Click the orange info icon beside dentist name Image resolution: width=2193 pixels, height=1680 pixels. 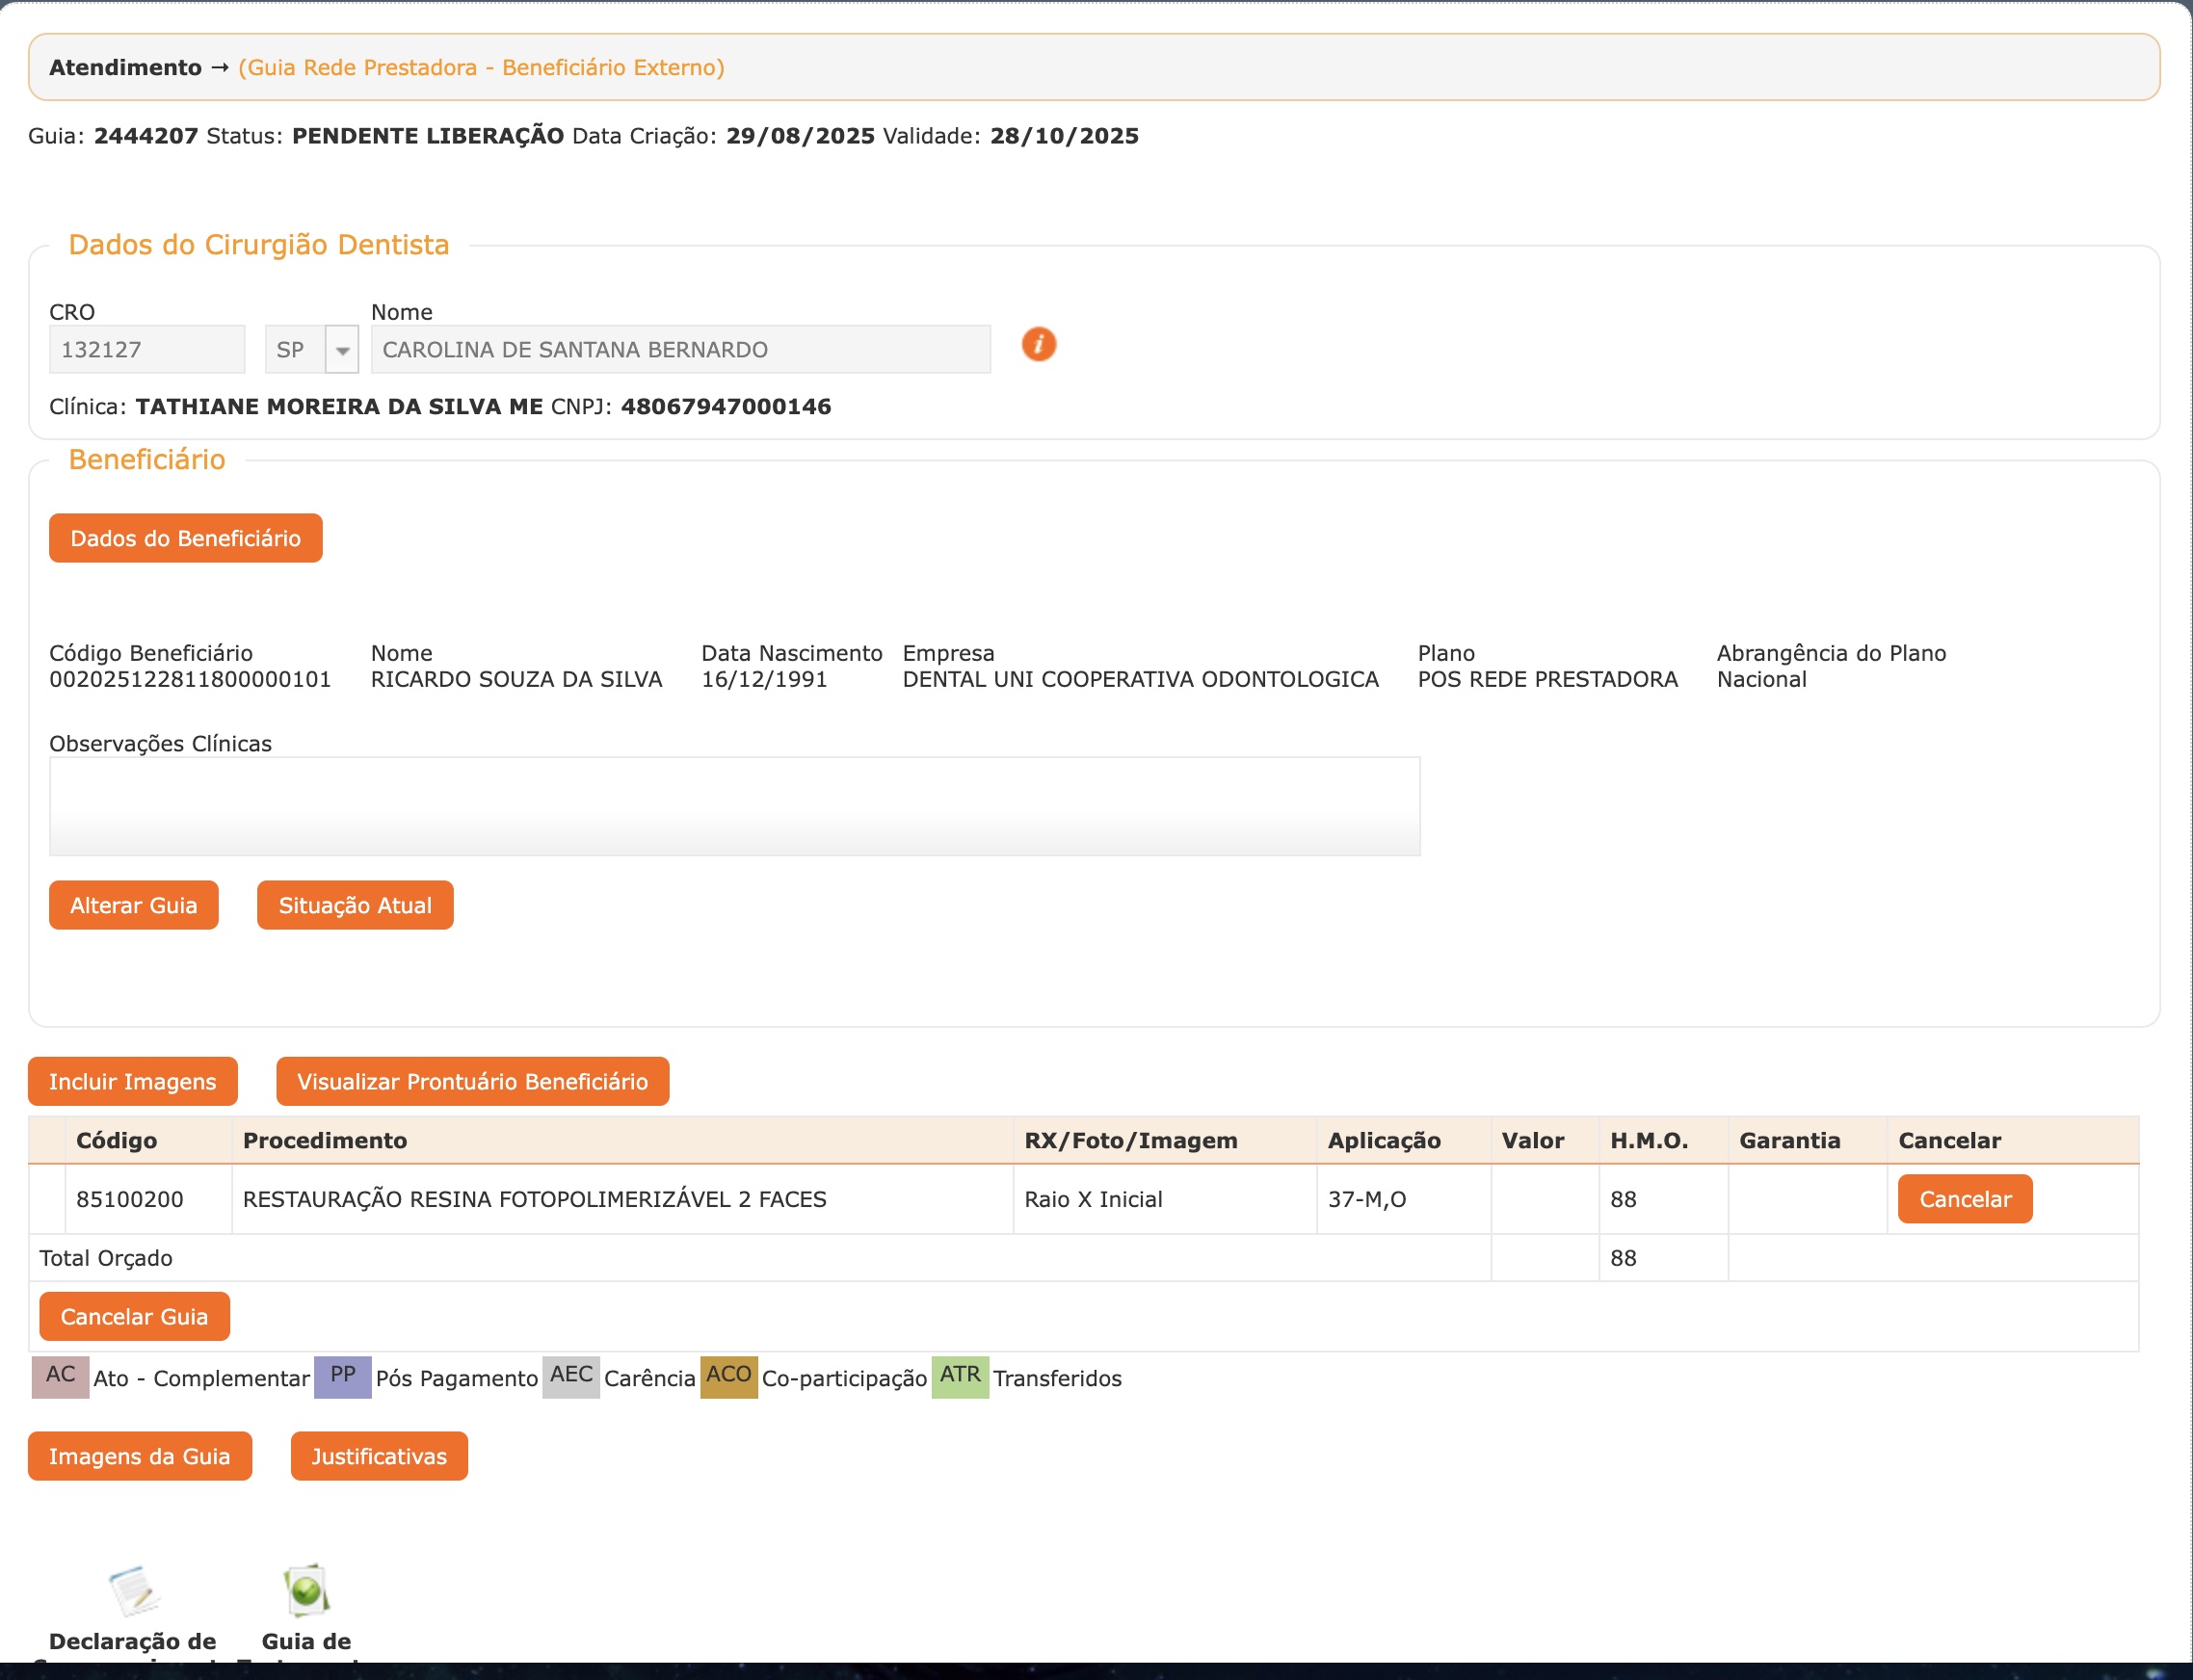click(x=1038, y=345)
